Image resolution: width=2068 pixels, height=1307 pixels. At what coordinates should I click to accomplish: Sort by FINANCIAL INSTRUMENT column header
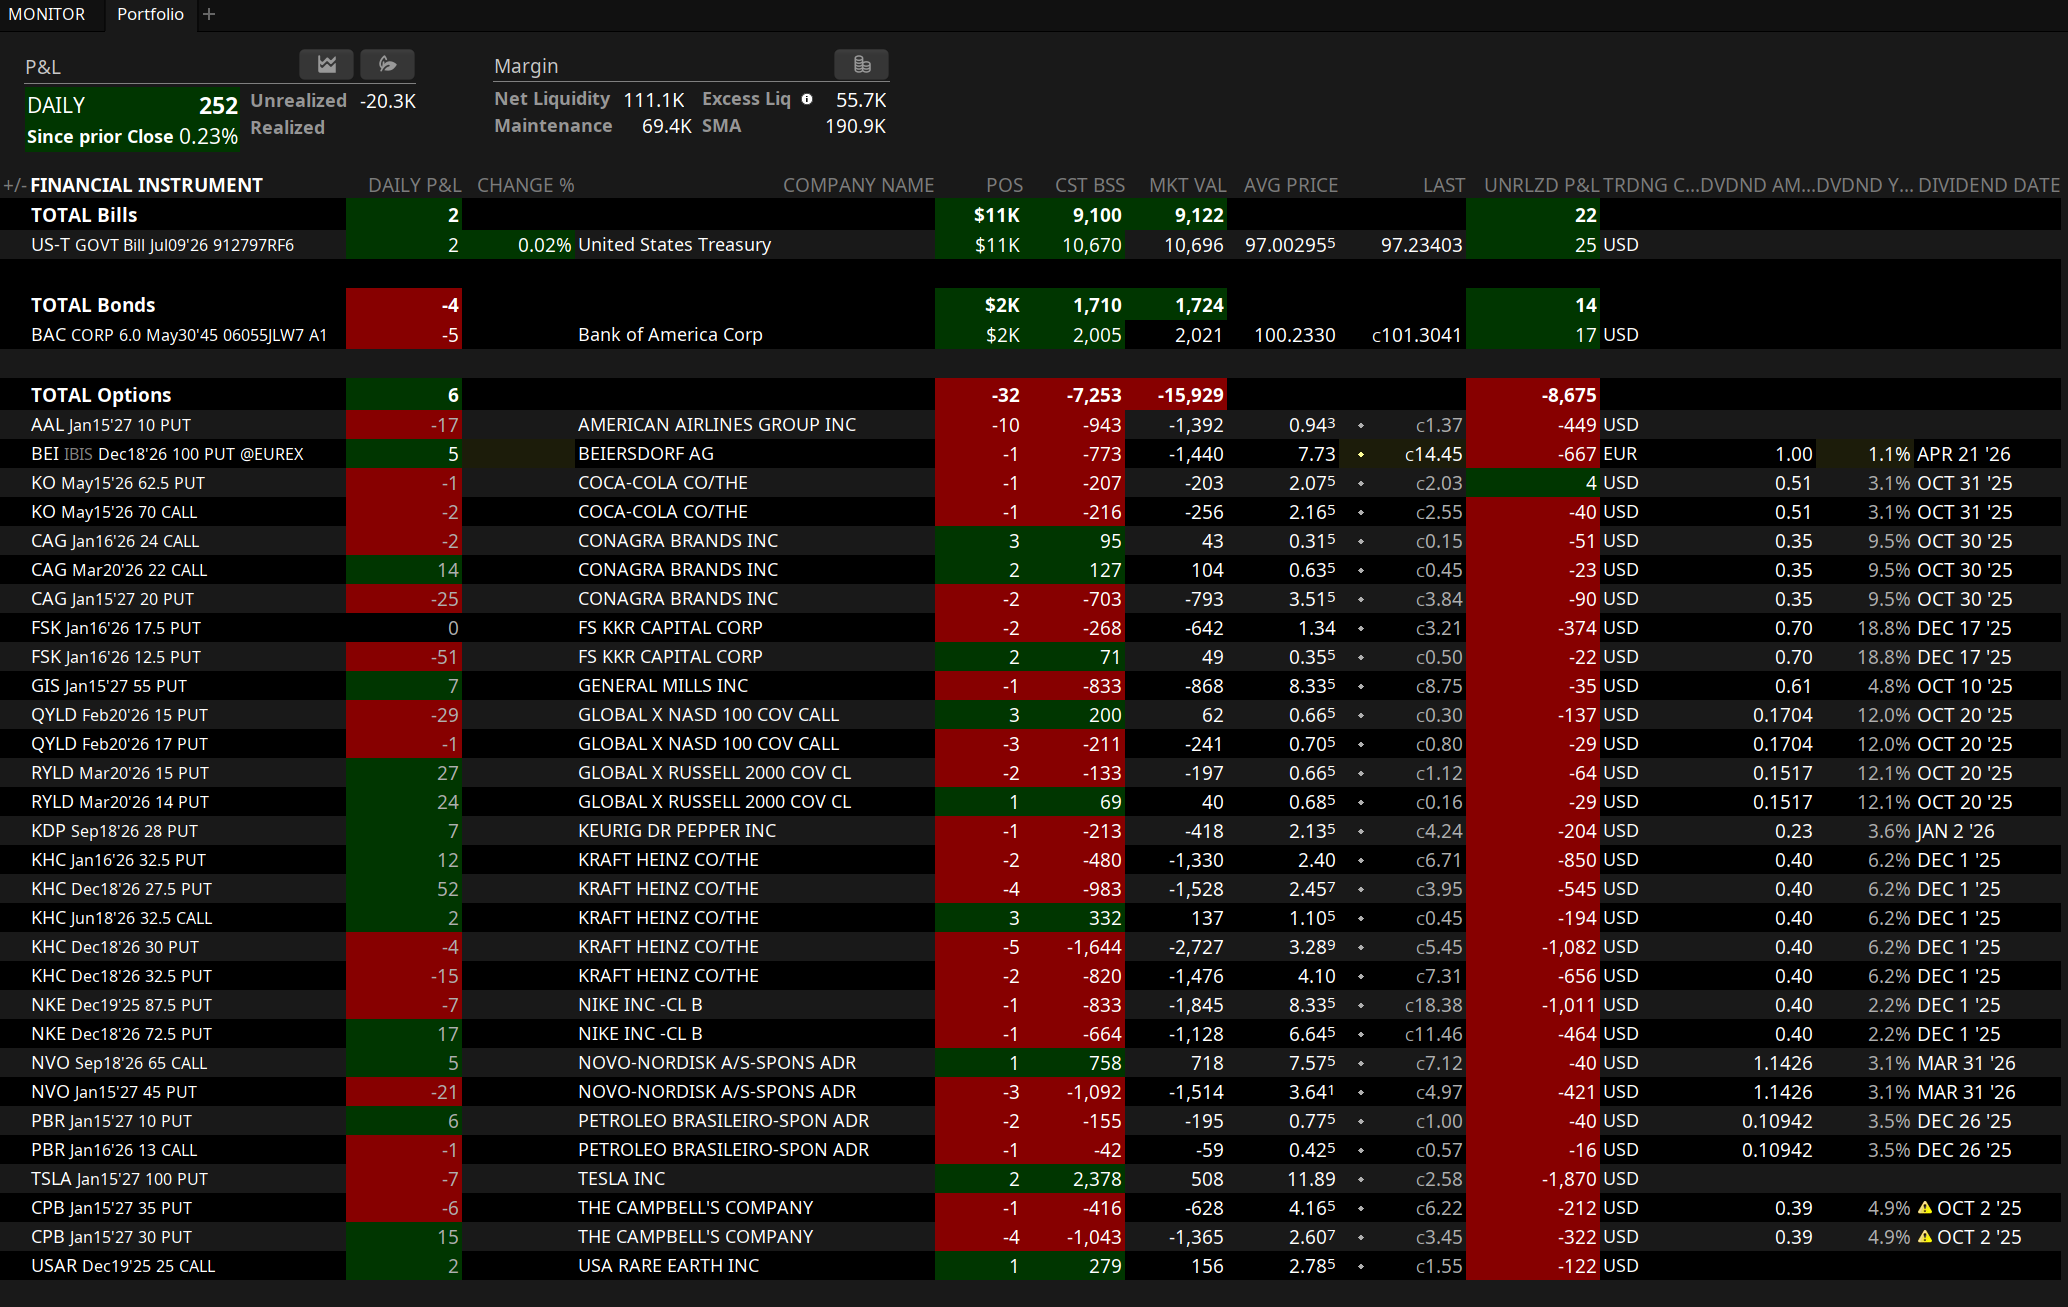(x=146, y=185)
